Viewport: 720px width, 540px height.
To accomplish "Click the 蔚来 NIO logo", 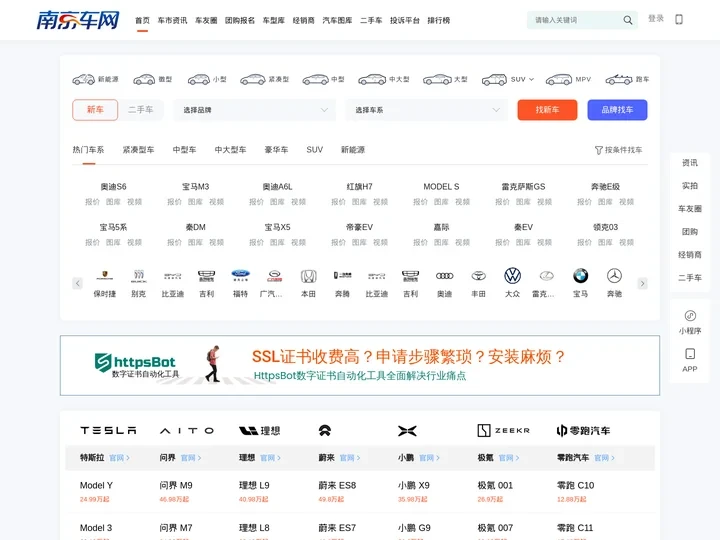I will (x=325, y=430).
